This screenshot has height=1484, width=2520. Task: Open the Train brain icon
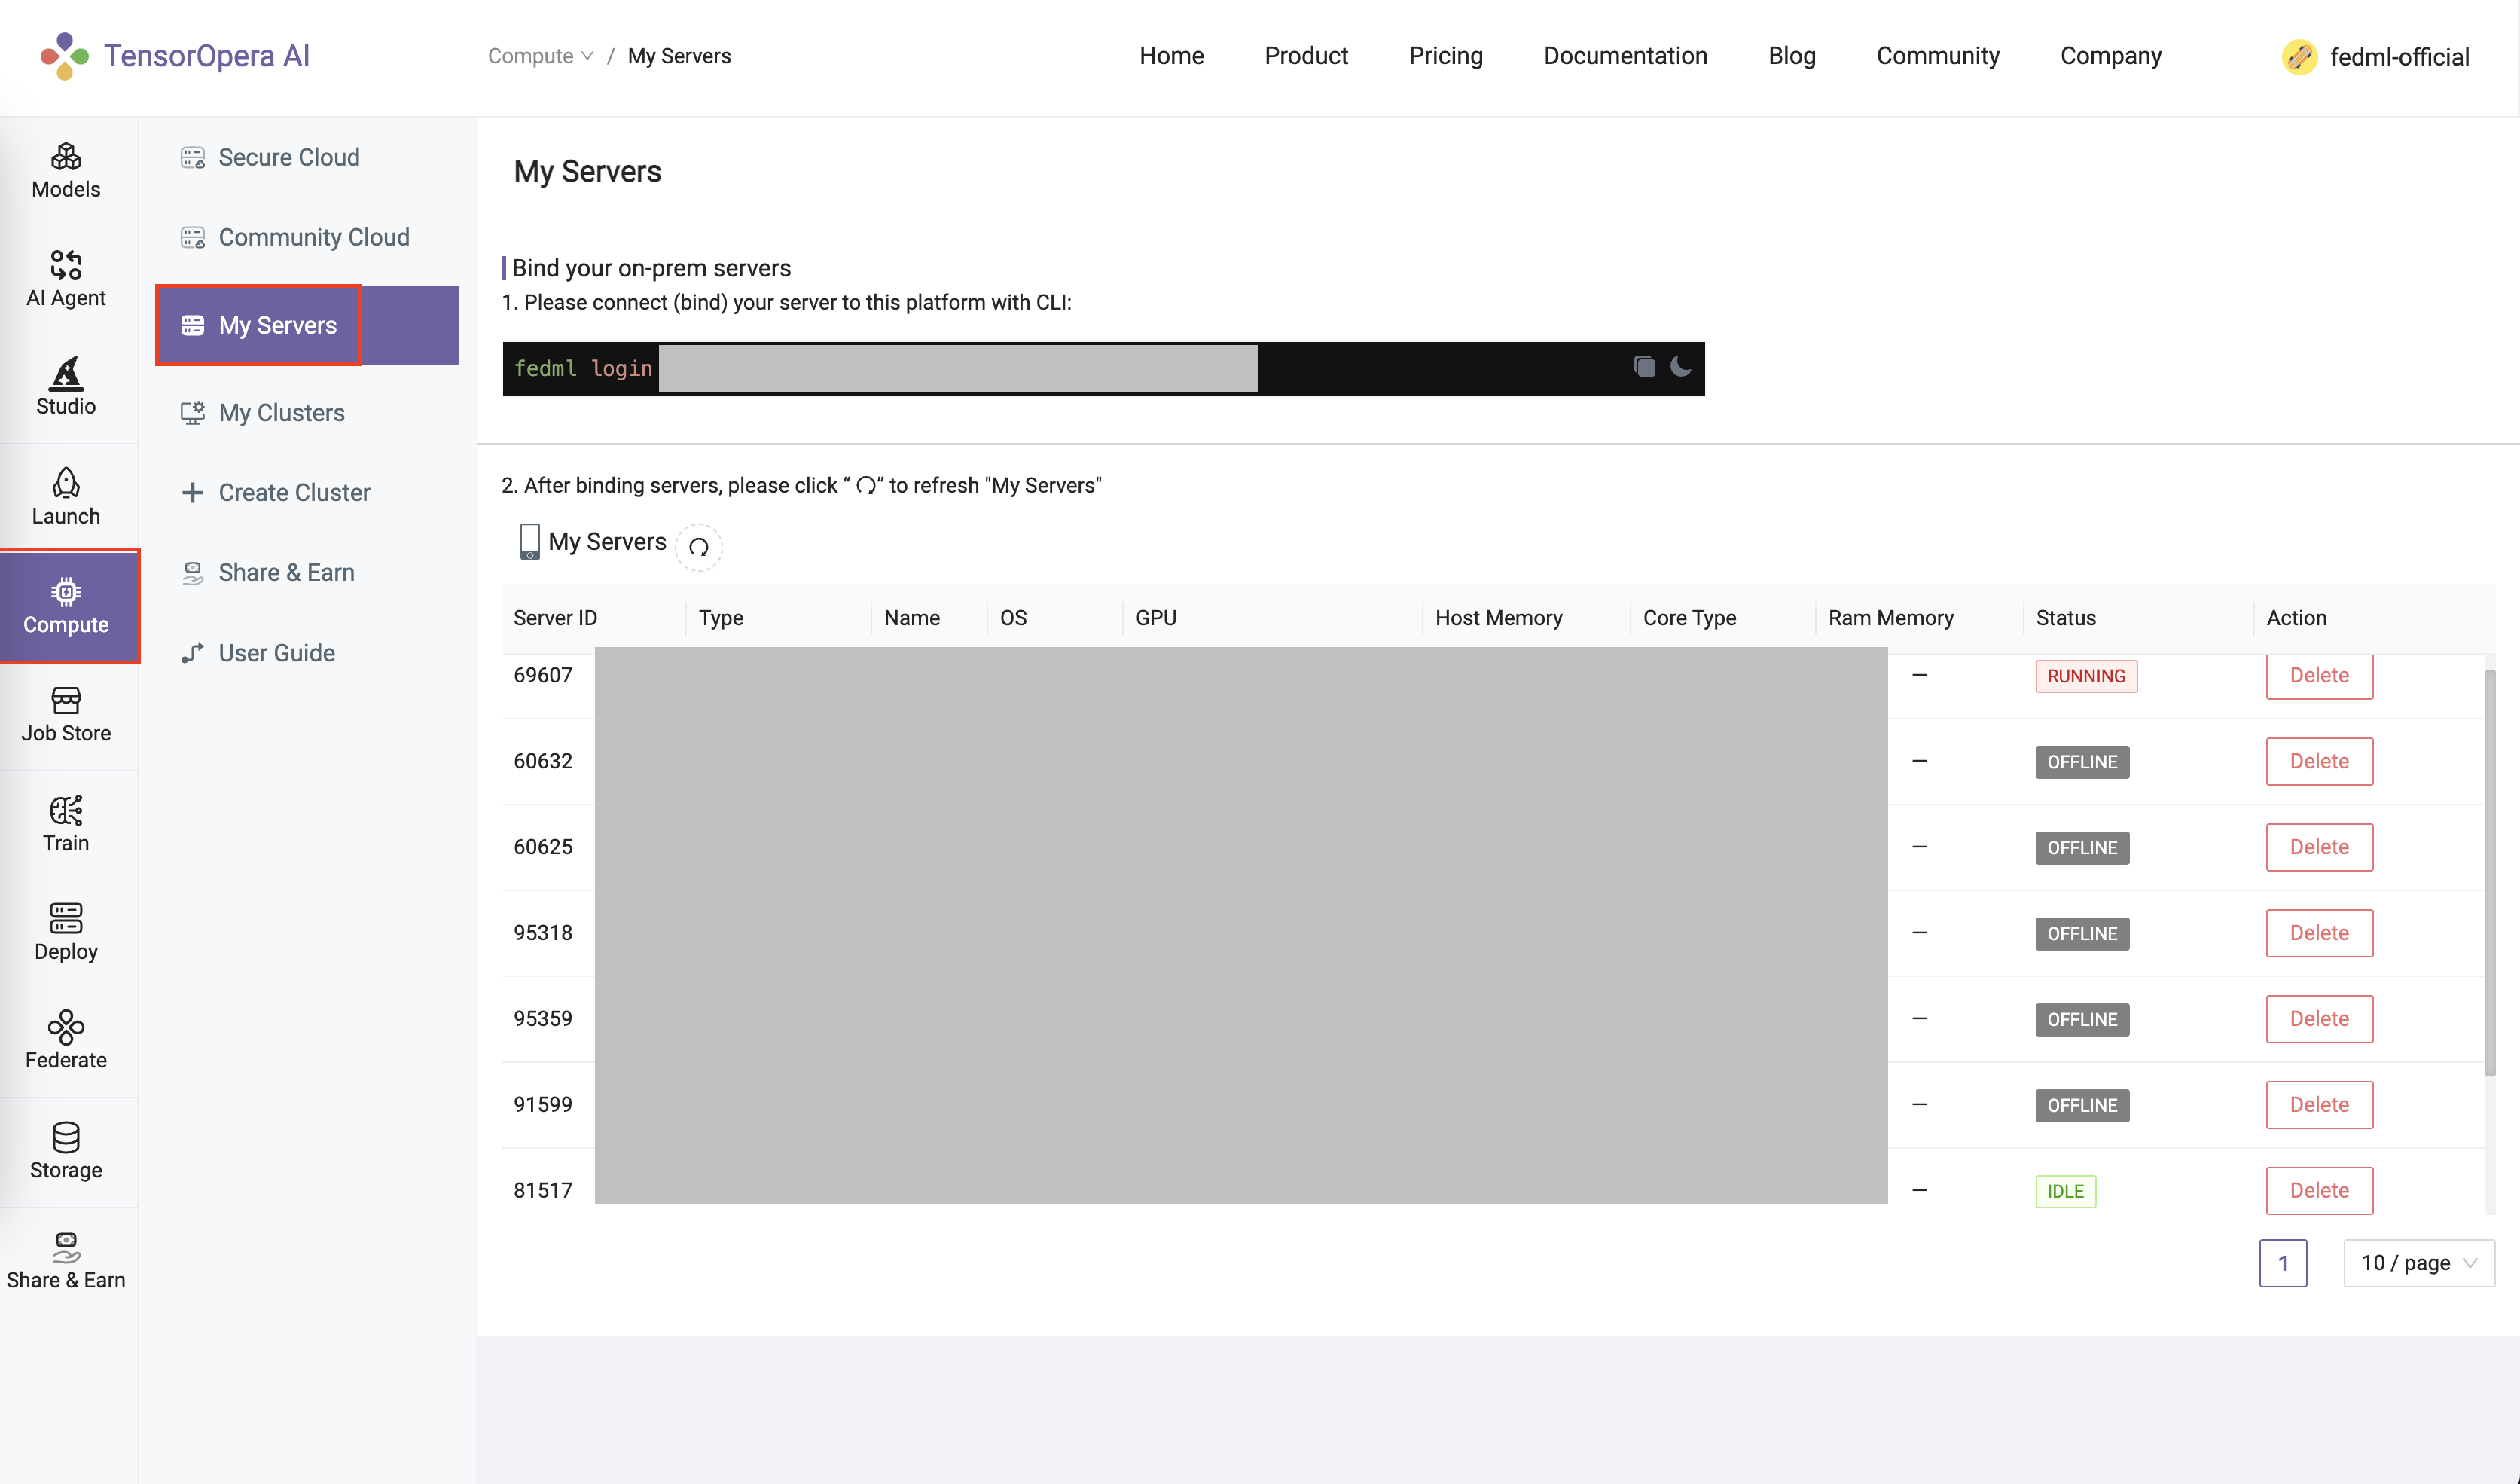(66, 810)
